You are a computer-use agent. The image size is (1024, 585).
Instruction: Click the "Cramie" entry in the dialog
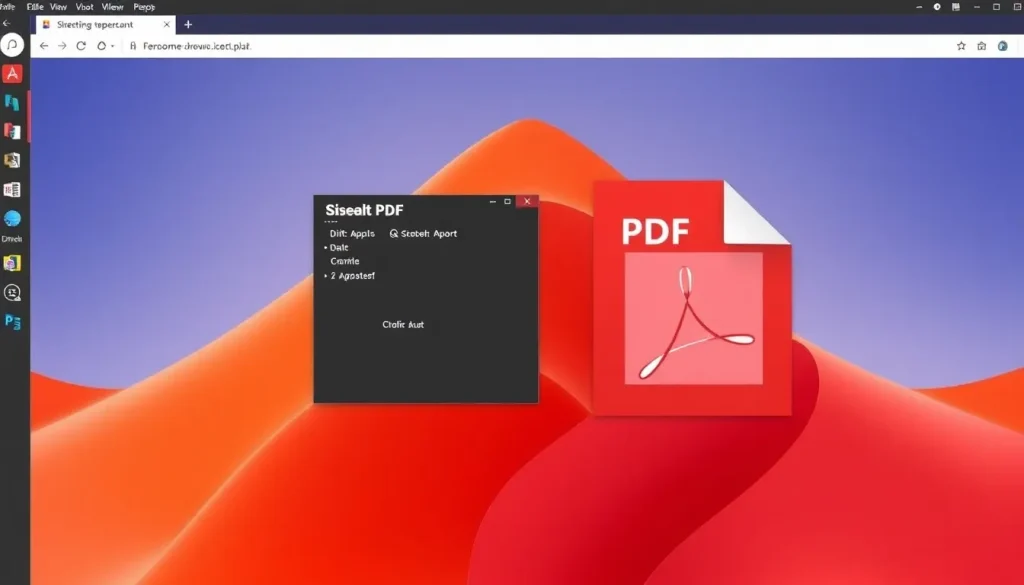344,261
